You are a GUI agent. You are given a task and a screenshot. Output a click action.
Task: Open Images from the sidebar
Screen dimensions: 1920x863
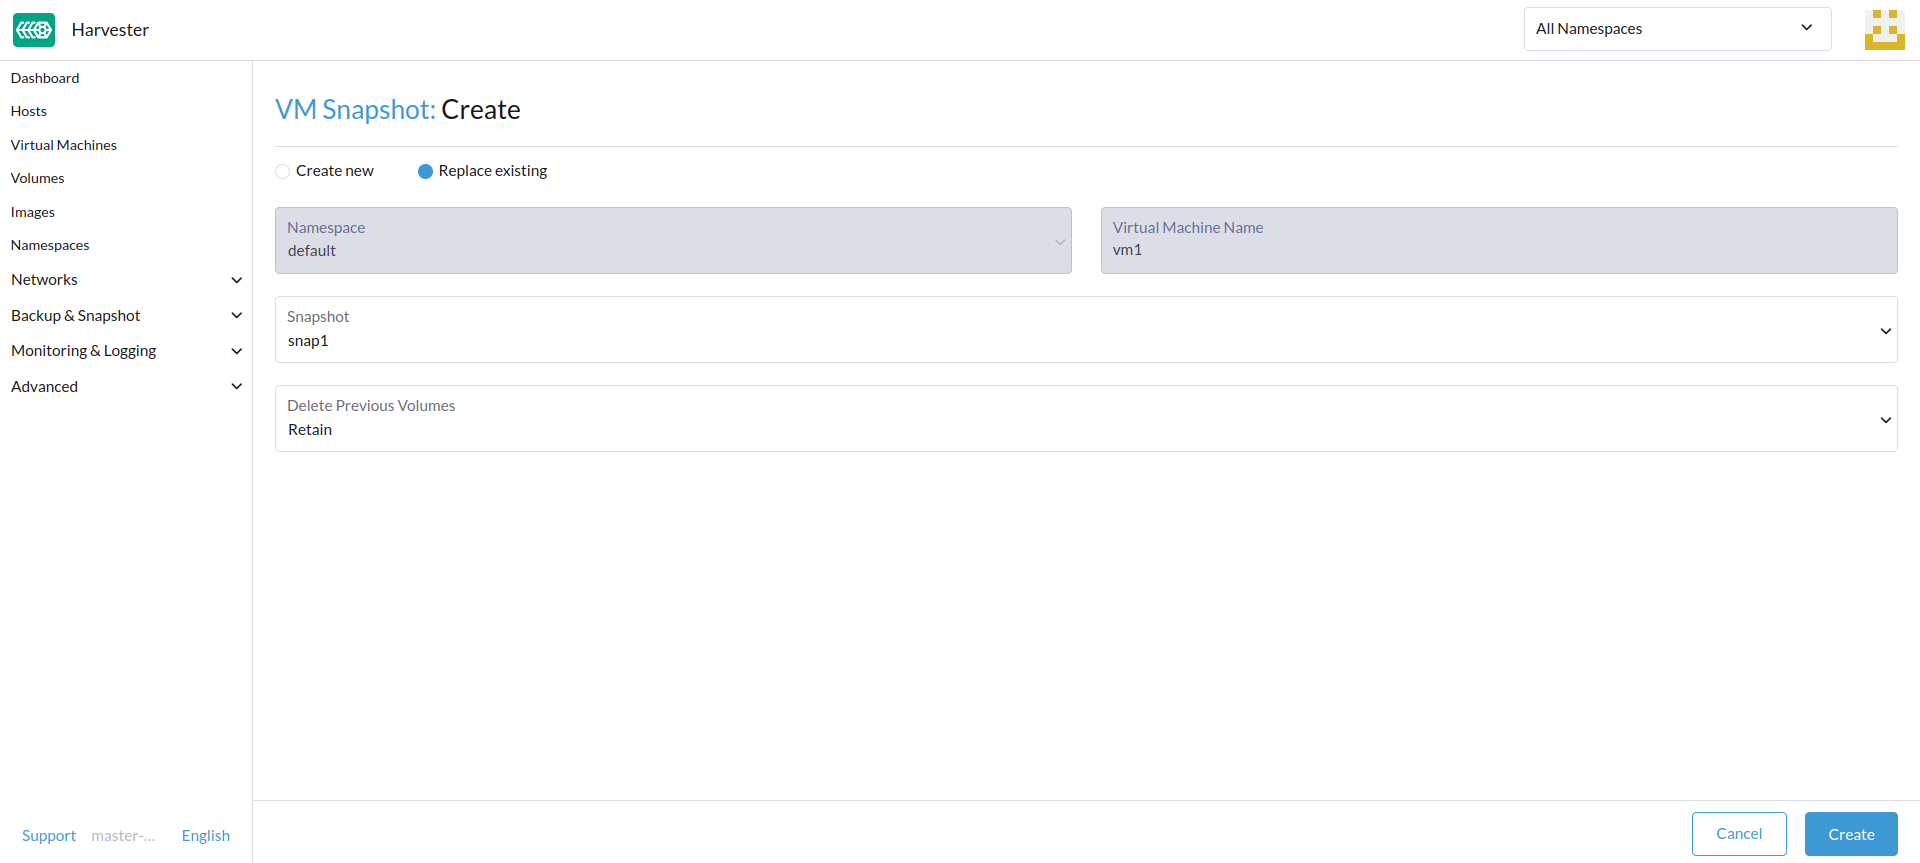pyautogui.click(x=33, y=212)
